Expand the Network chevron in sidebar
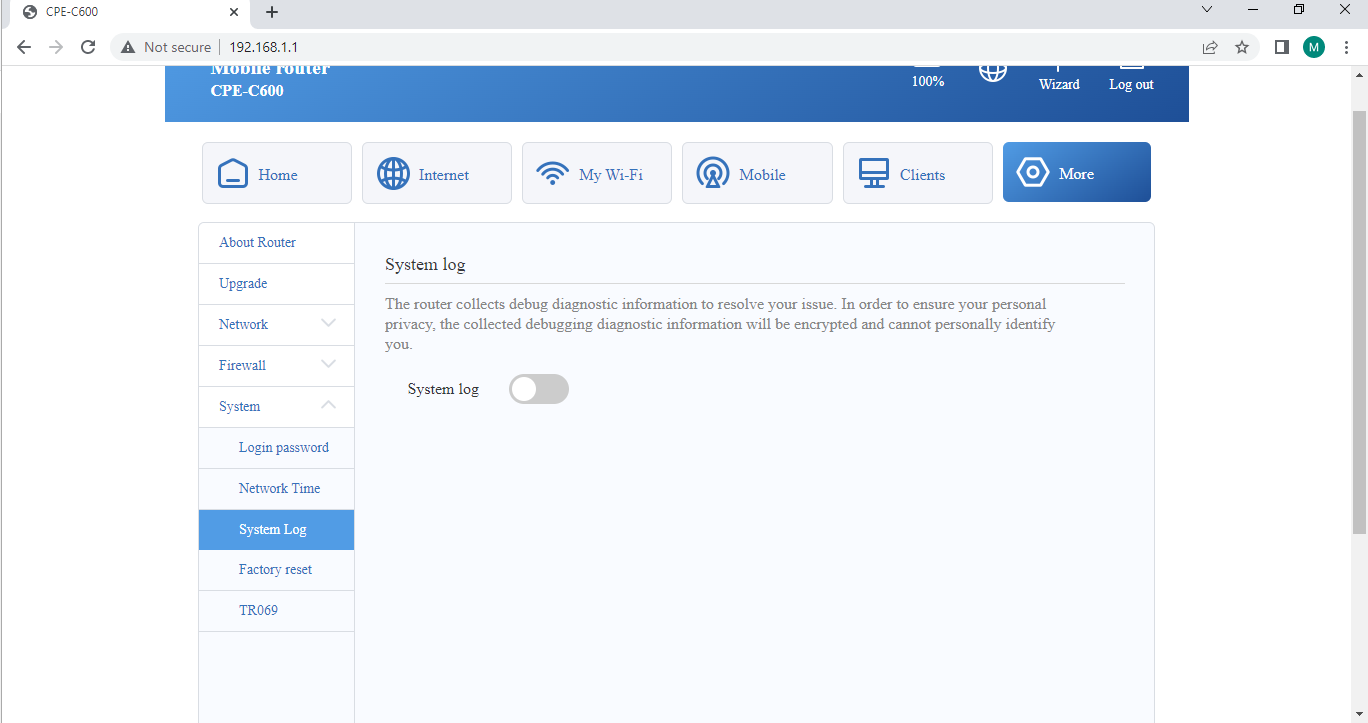Image resolution: width=1368 pixels, height=723 pixels. point(328,324)
